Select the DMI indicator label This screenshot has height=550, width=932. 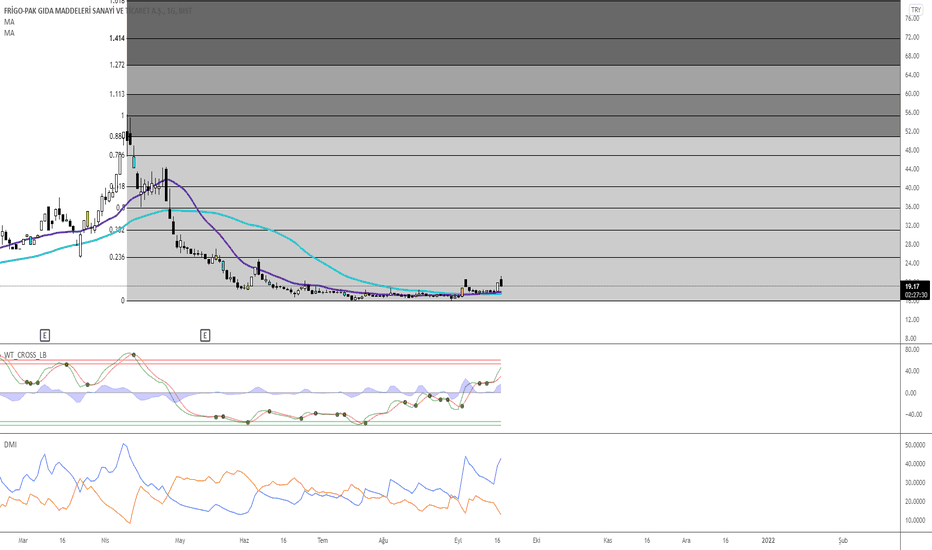coord(10,444)
